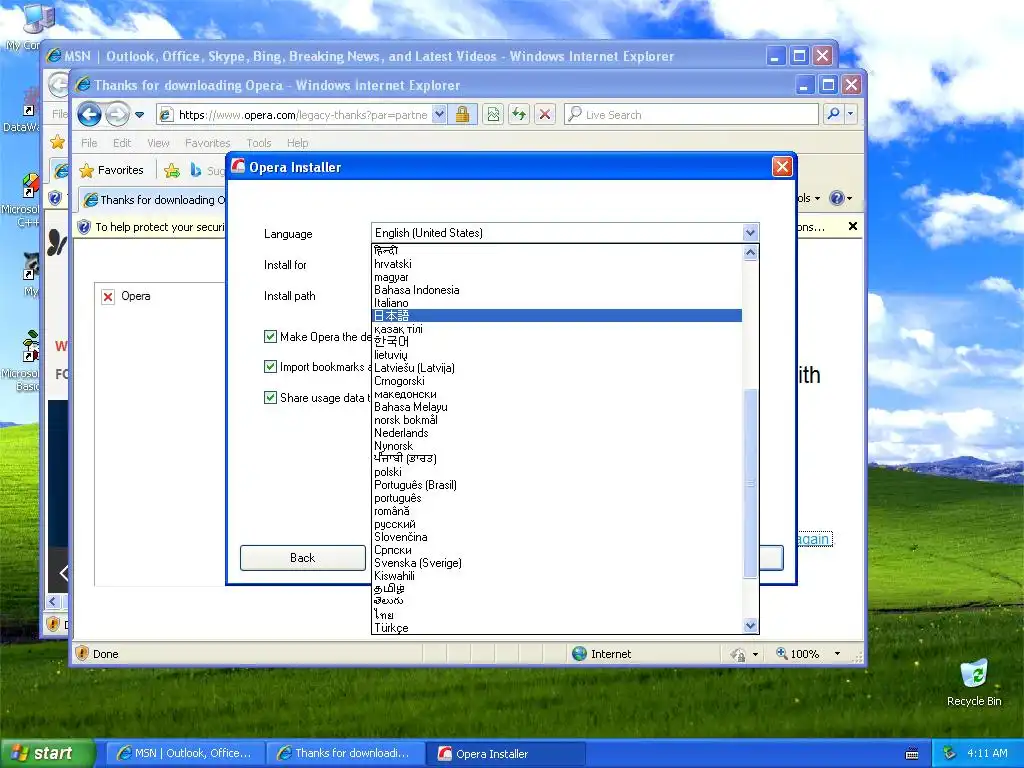Select 日本語 in language list
This screenshot has width=1024, height=768.
click(x=557, y=315)
